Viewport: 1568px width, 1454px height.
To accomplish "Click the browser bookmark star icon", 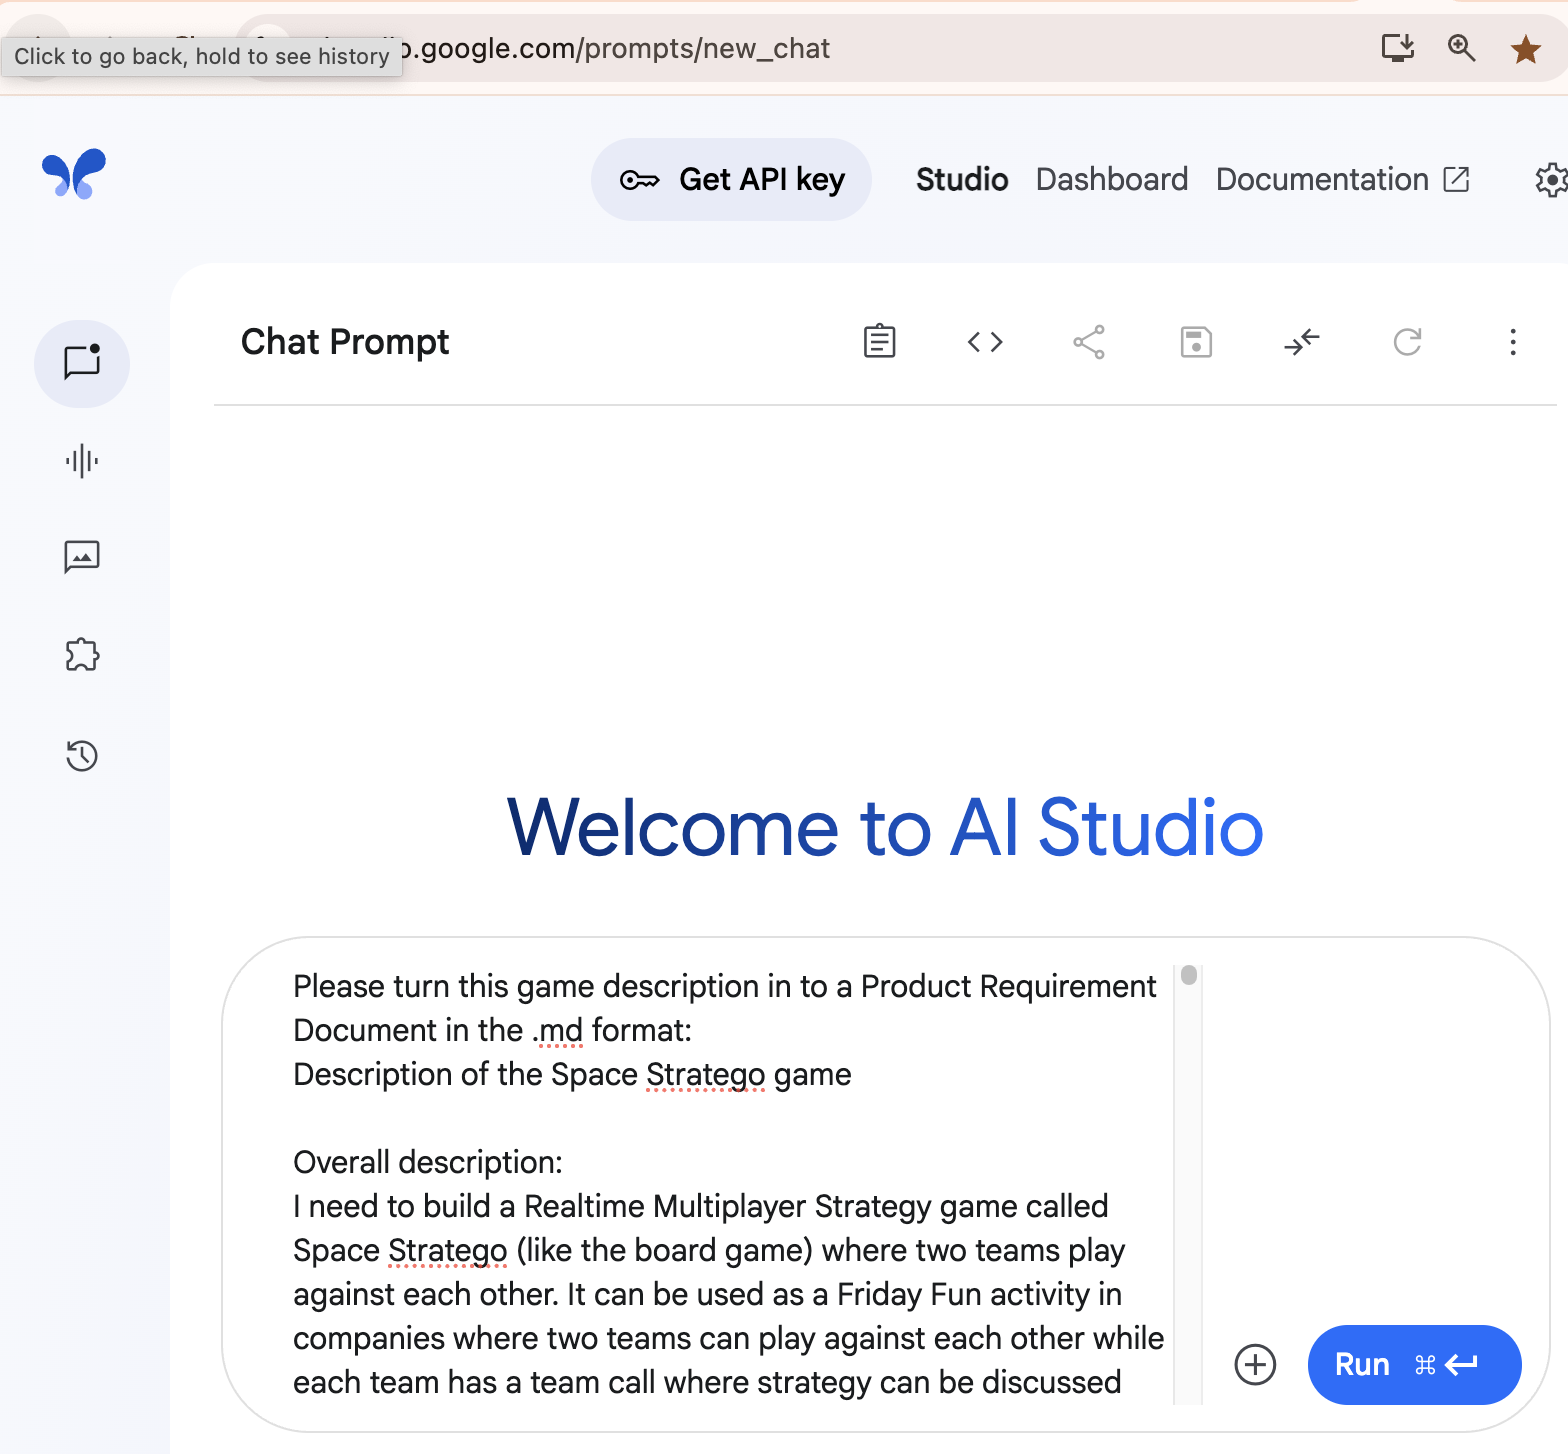I will 1526,48.
